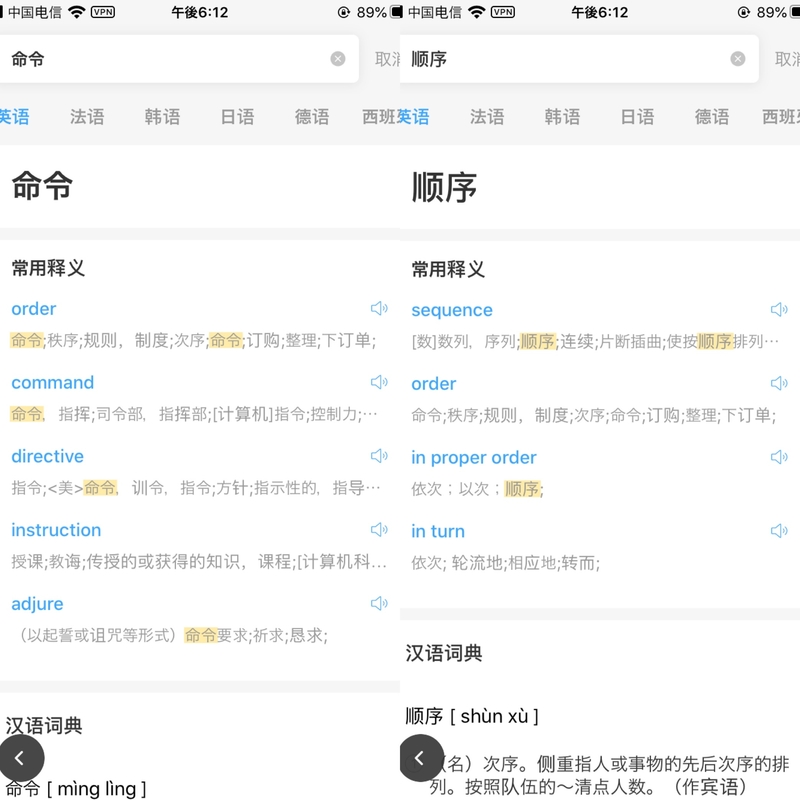Select 英语 tab in right screen
Screen dimensions: 800x800
pyautogui.click(x=413, y=117)
